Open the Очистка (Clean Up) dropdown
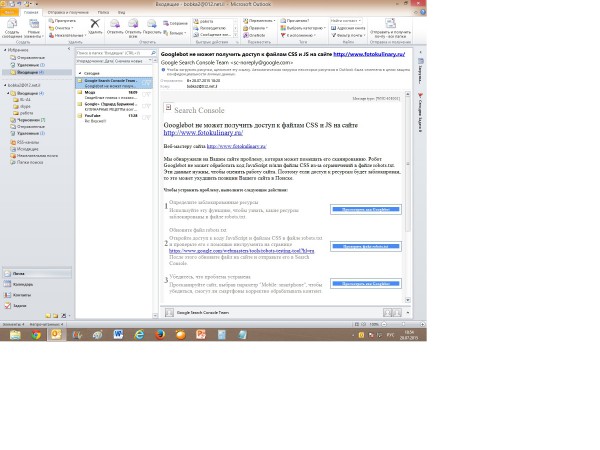The width and height of the screenshot is (600, 450). (61, 28)
